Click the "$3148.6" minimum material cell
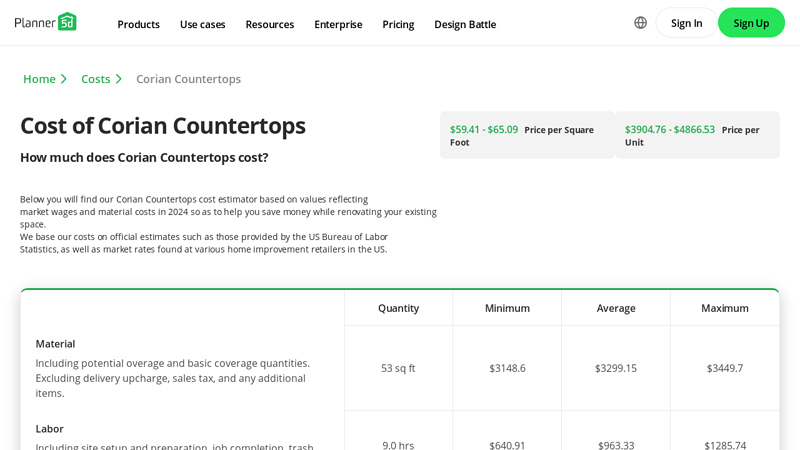Viewport: 800px width, 450px height. pyautogui.click(x=507, y=368)
